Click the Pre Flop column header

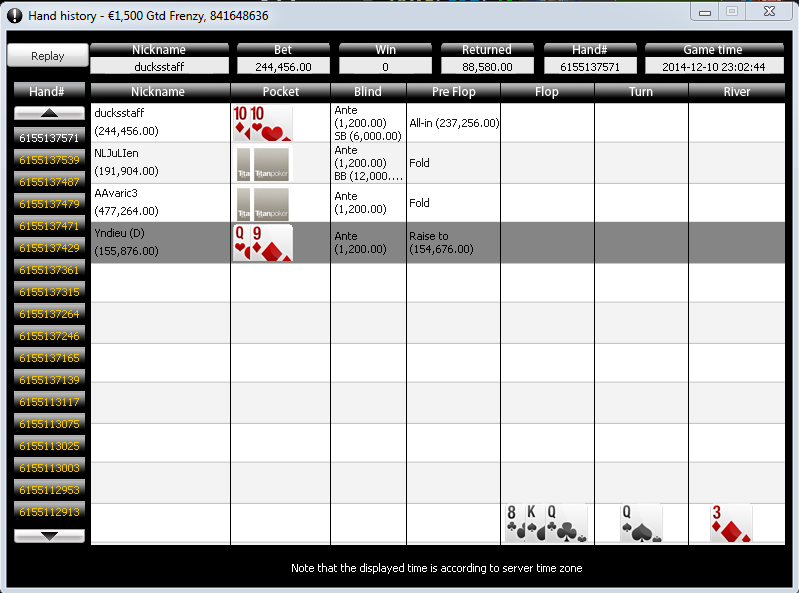(454, 92)
